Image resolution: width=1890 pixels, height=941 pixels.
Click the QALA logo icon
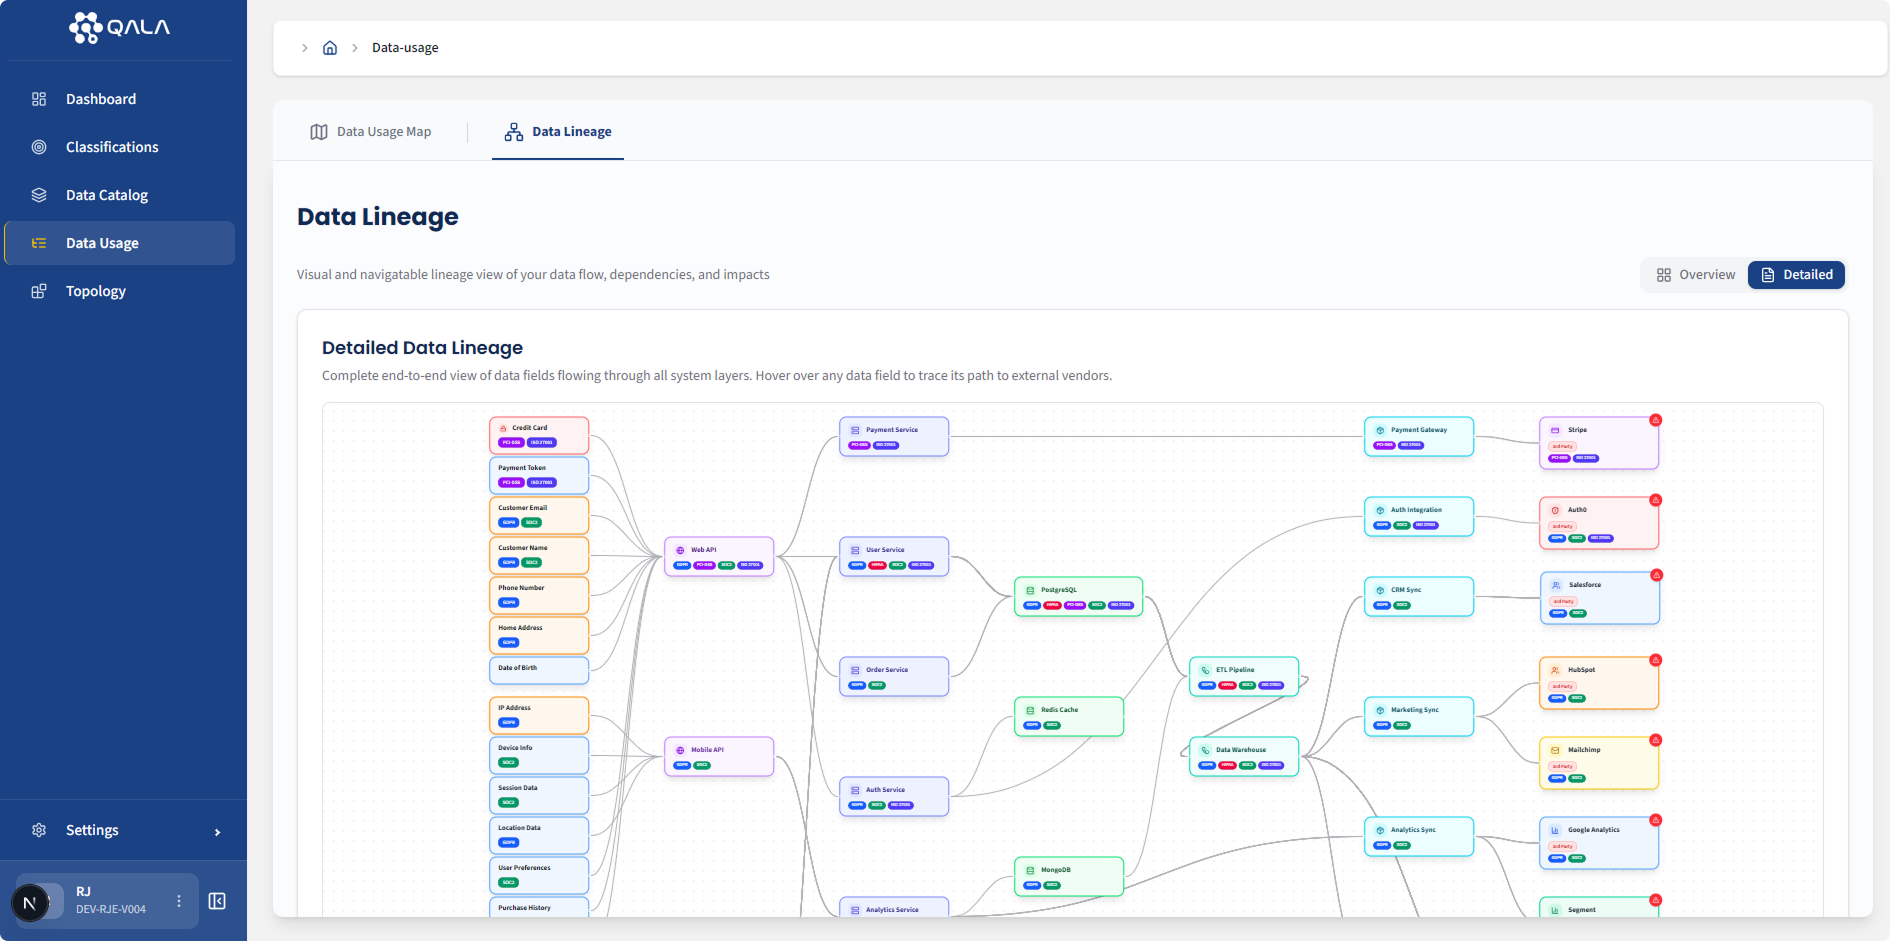[84, 28]
